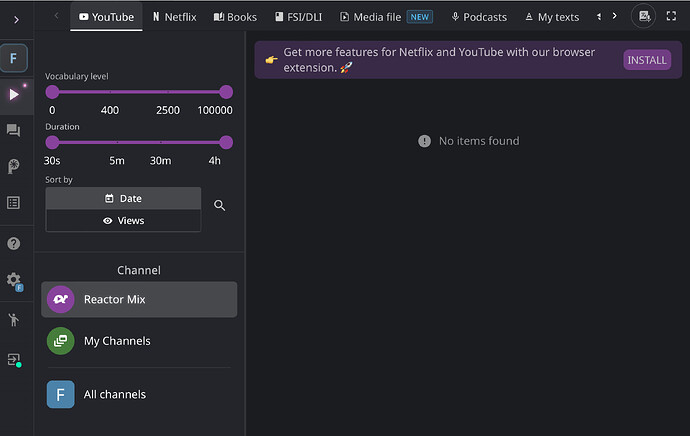Open settings gear icon in sidebar
This screenshot has height=436, width=690.
pos(14,280)
